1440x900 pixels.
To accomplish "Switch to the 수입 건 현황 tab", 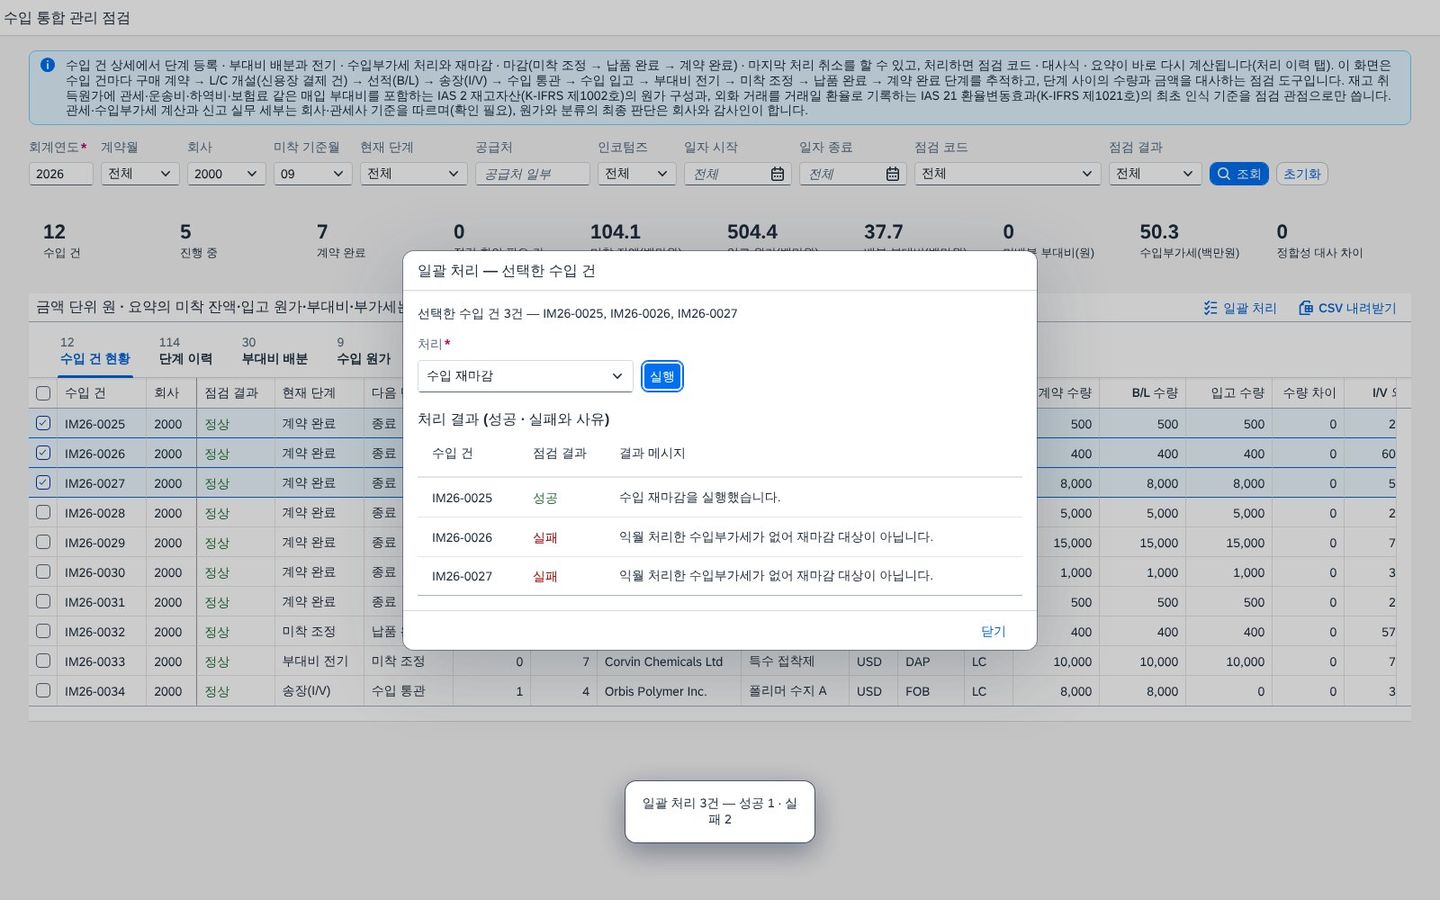I will point(95,351).
